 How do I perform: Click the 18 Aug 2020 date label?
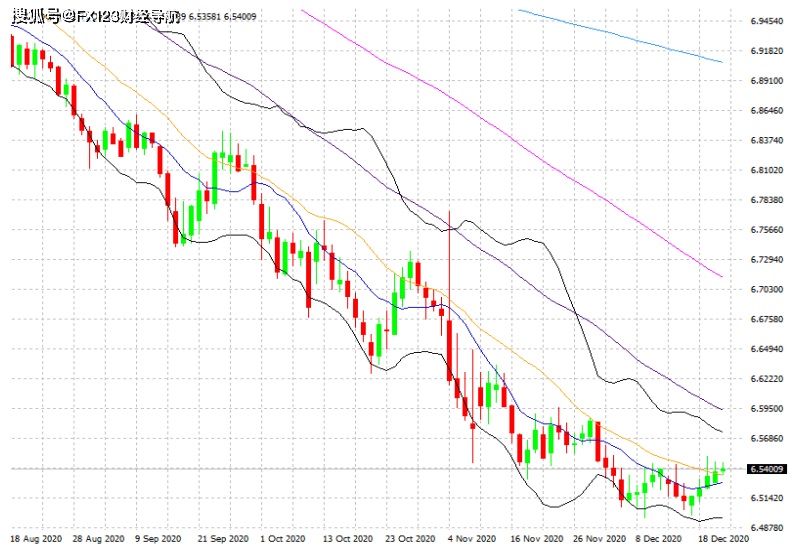pos(36,539)
